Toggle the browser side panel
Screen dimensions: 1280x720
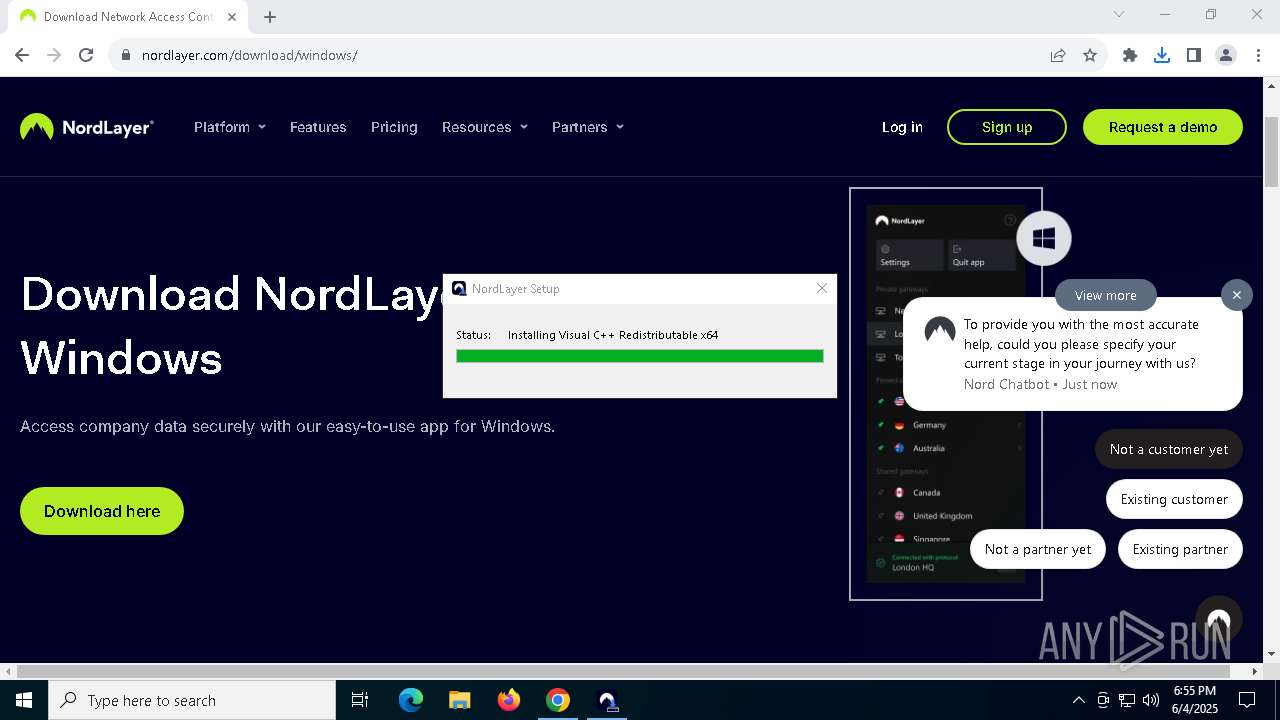1194,55
